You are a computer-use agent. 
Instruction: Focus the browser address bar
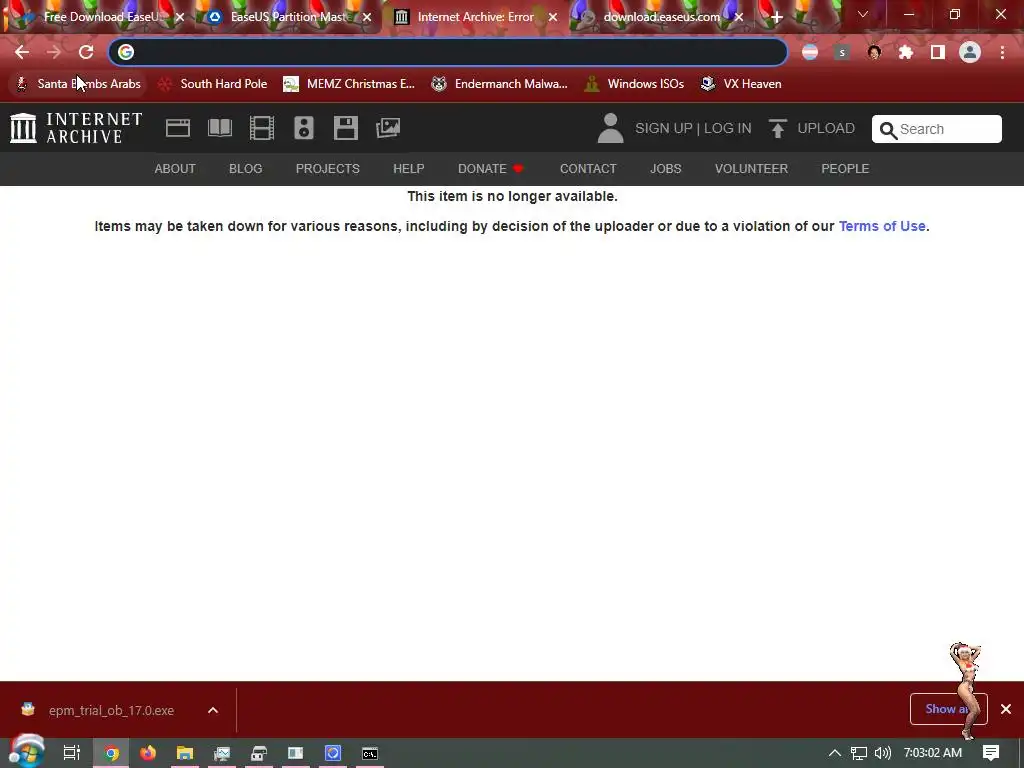pos(448,52)
